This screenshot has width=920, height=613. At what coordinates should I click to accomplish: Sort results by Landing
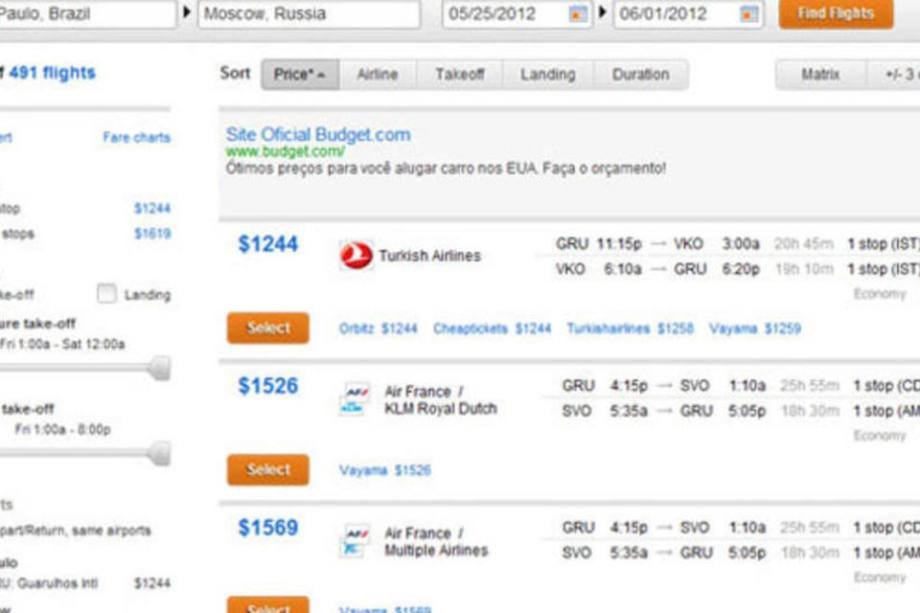pos(548,74)
